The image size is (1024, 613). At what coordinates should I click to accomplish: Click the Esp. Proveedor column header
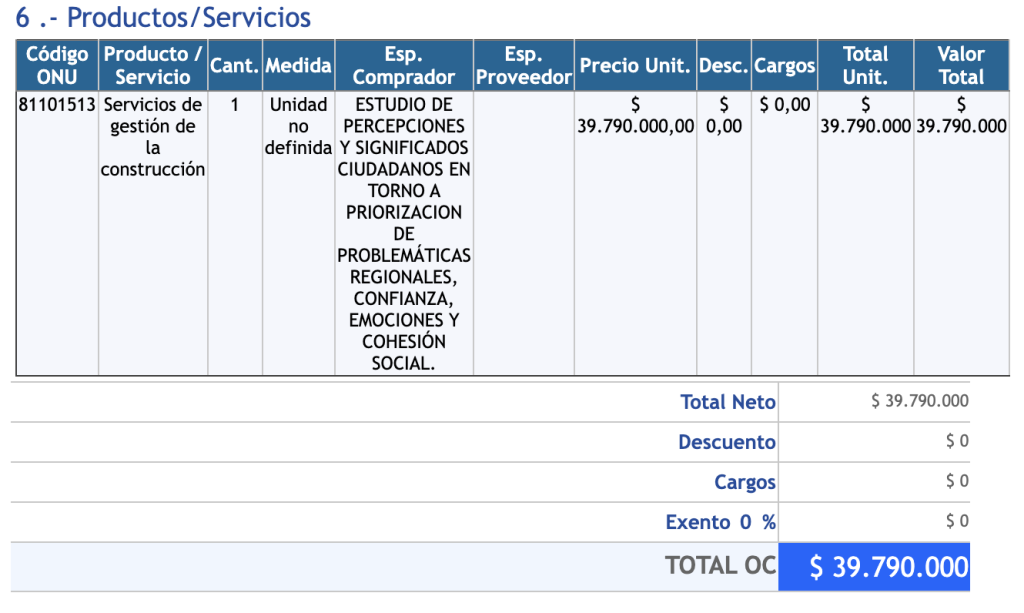pos(523,65)
